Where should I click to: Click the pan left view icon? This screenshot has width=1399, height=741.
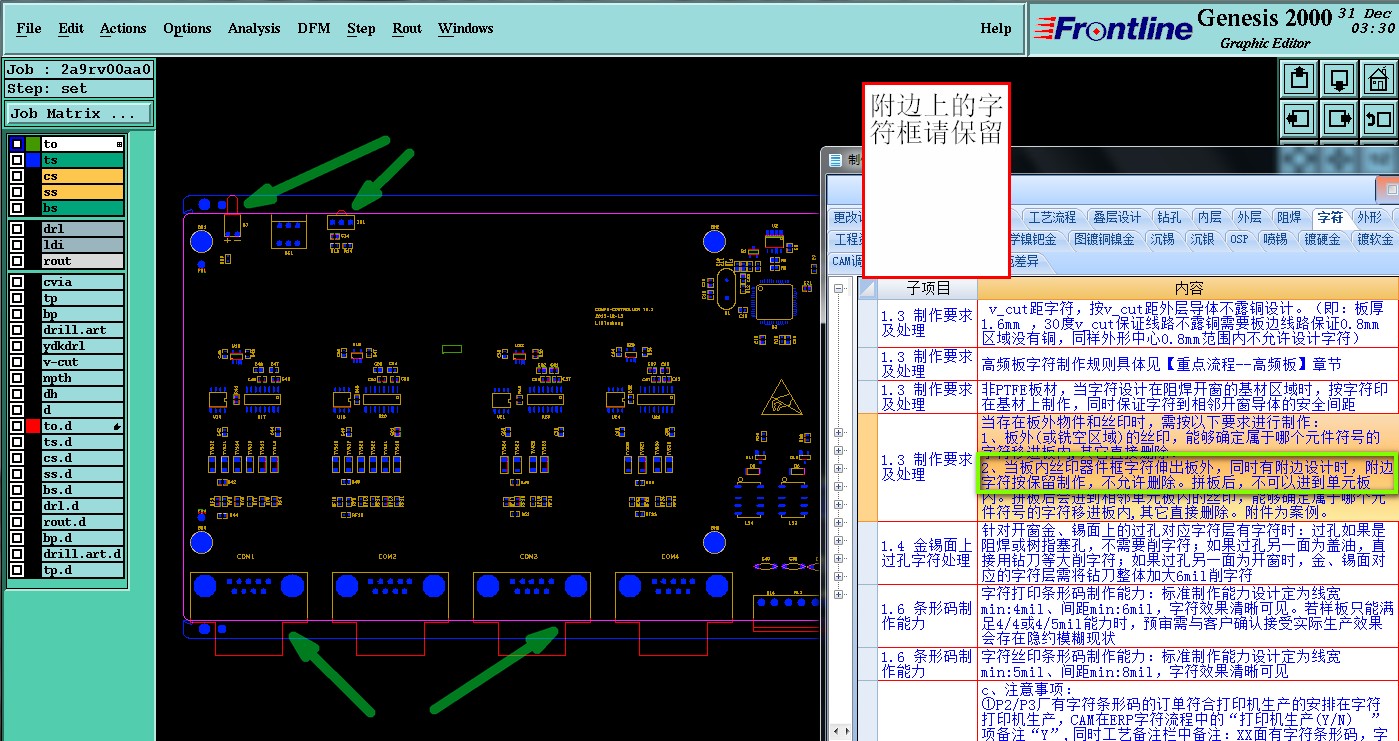[x=1300, y=119]
